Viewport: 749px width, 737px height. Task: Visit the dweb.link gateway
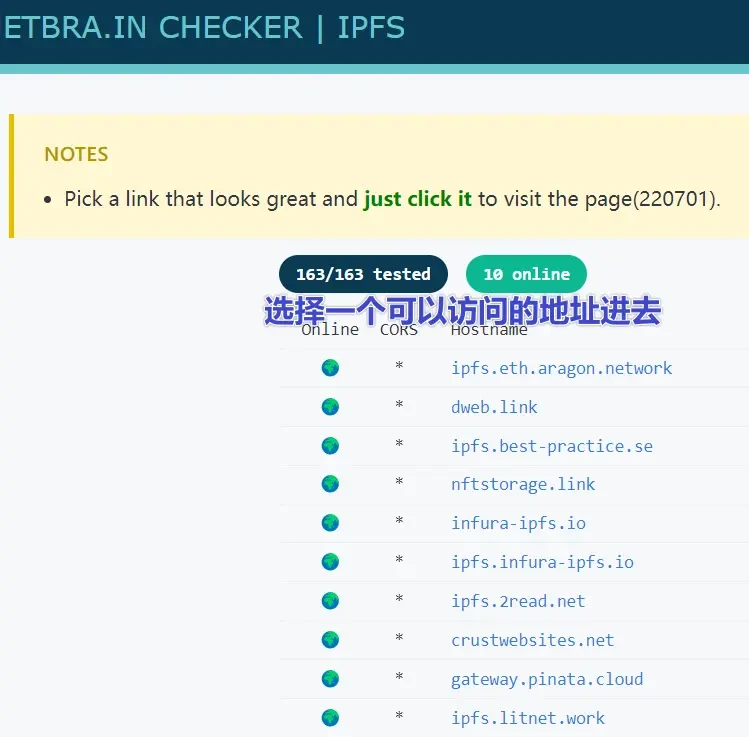[494, 407]
